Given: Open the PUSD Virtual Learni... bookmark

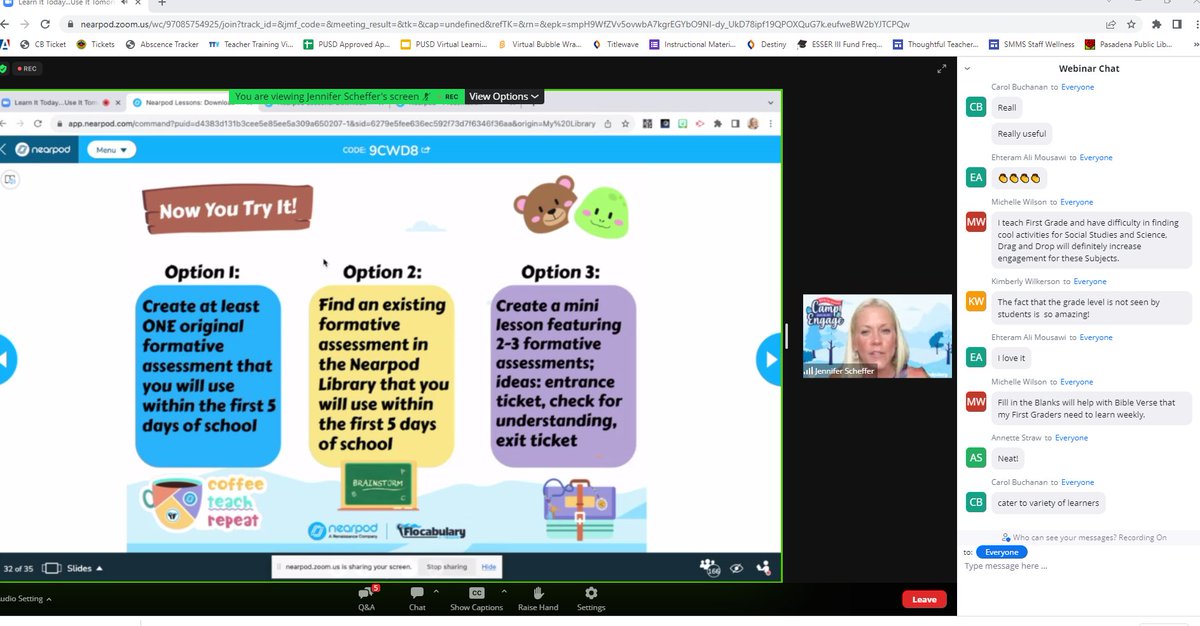Looking at the screenshot, I should [x=445, y=44].
